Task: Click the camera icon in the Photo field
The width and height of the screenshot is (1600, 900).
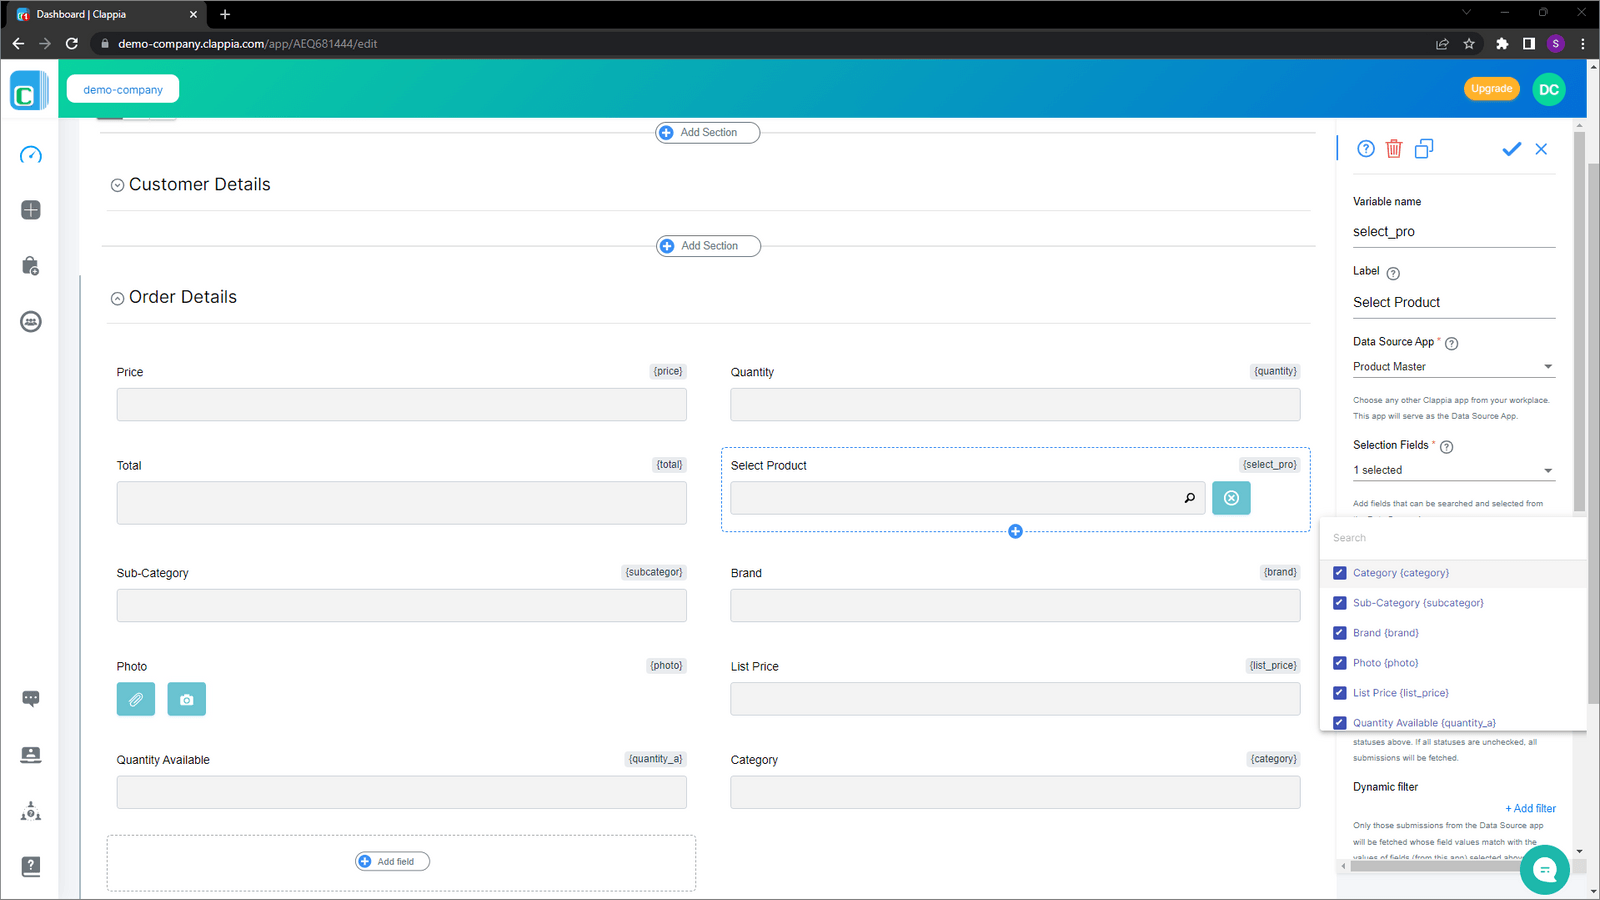Action: (186, 699)
